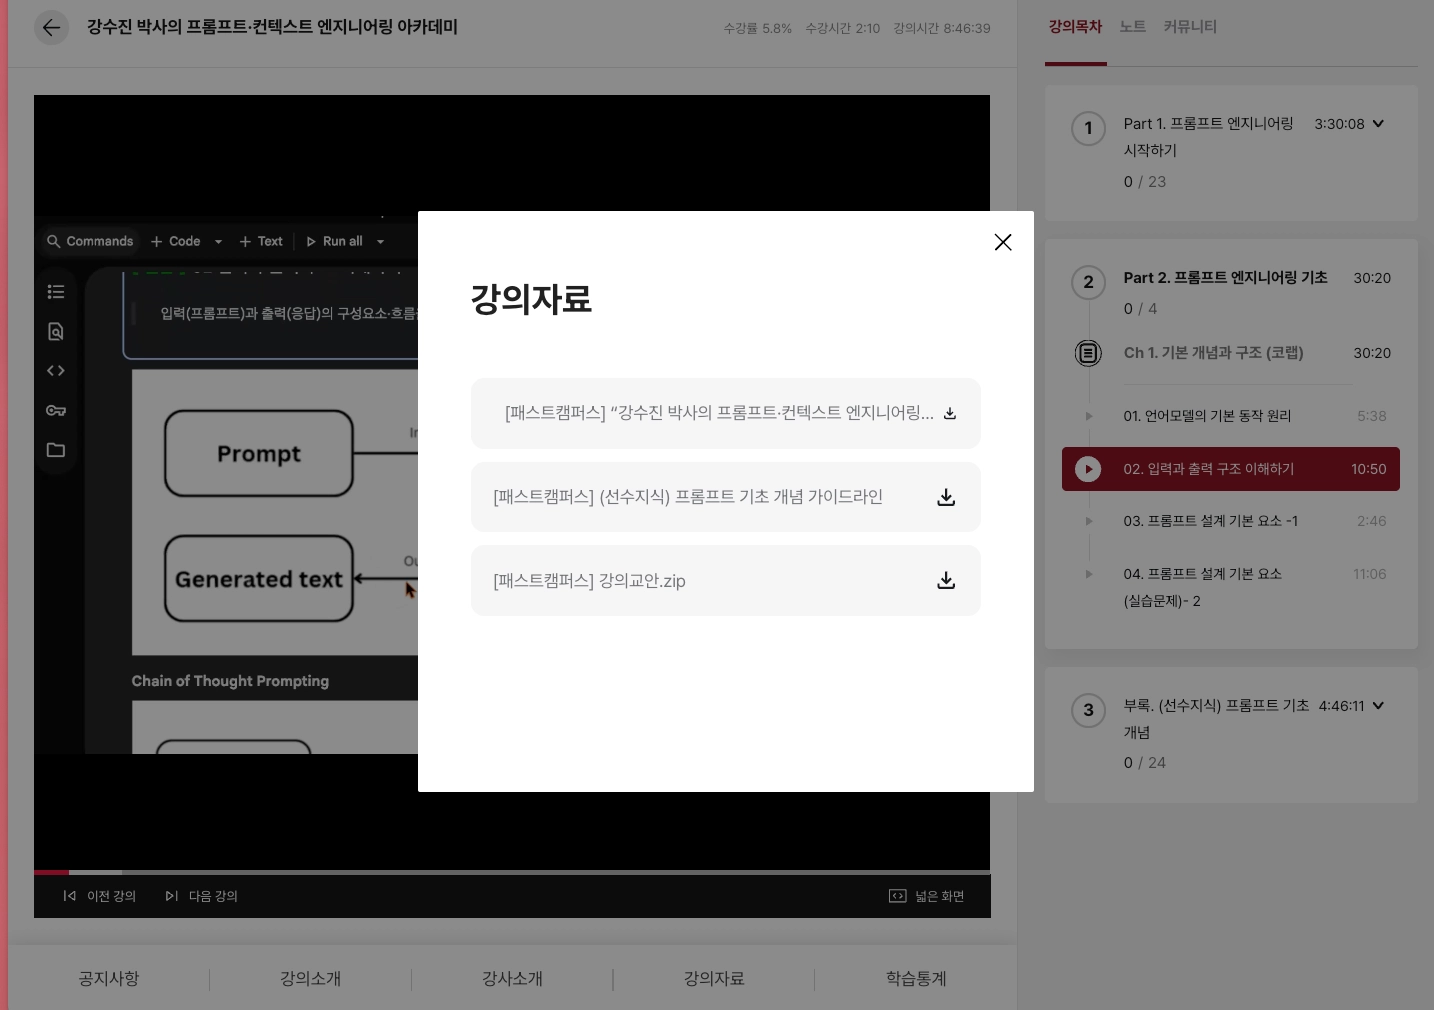1434x1010 pixels.
Task: Download the first 패스트캠퍼스 course material
Action: coord(949,413)
